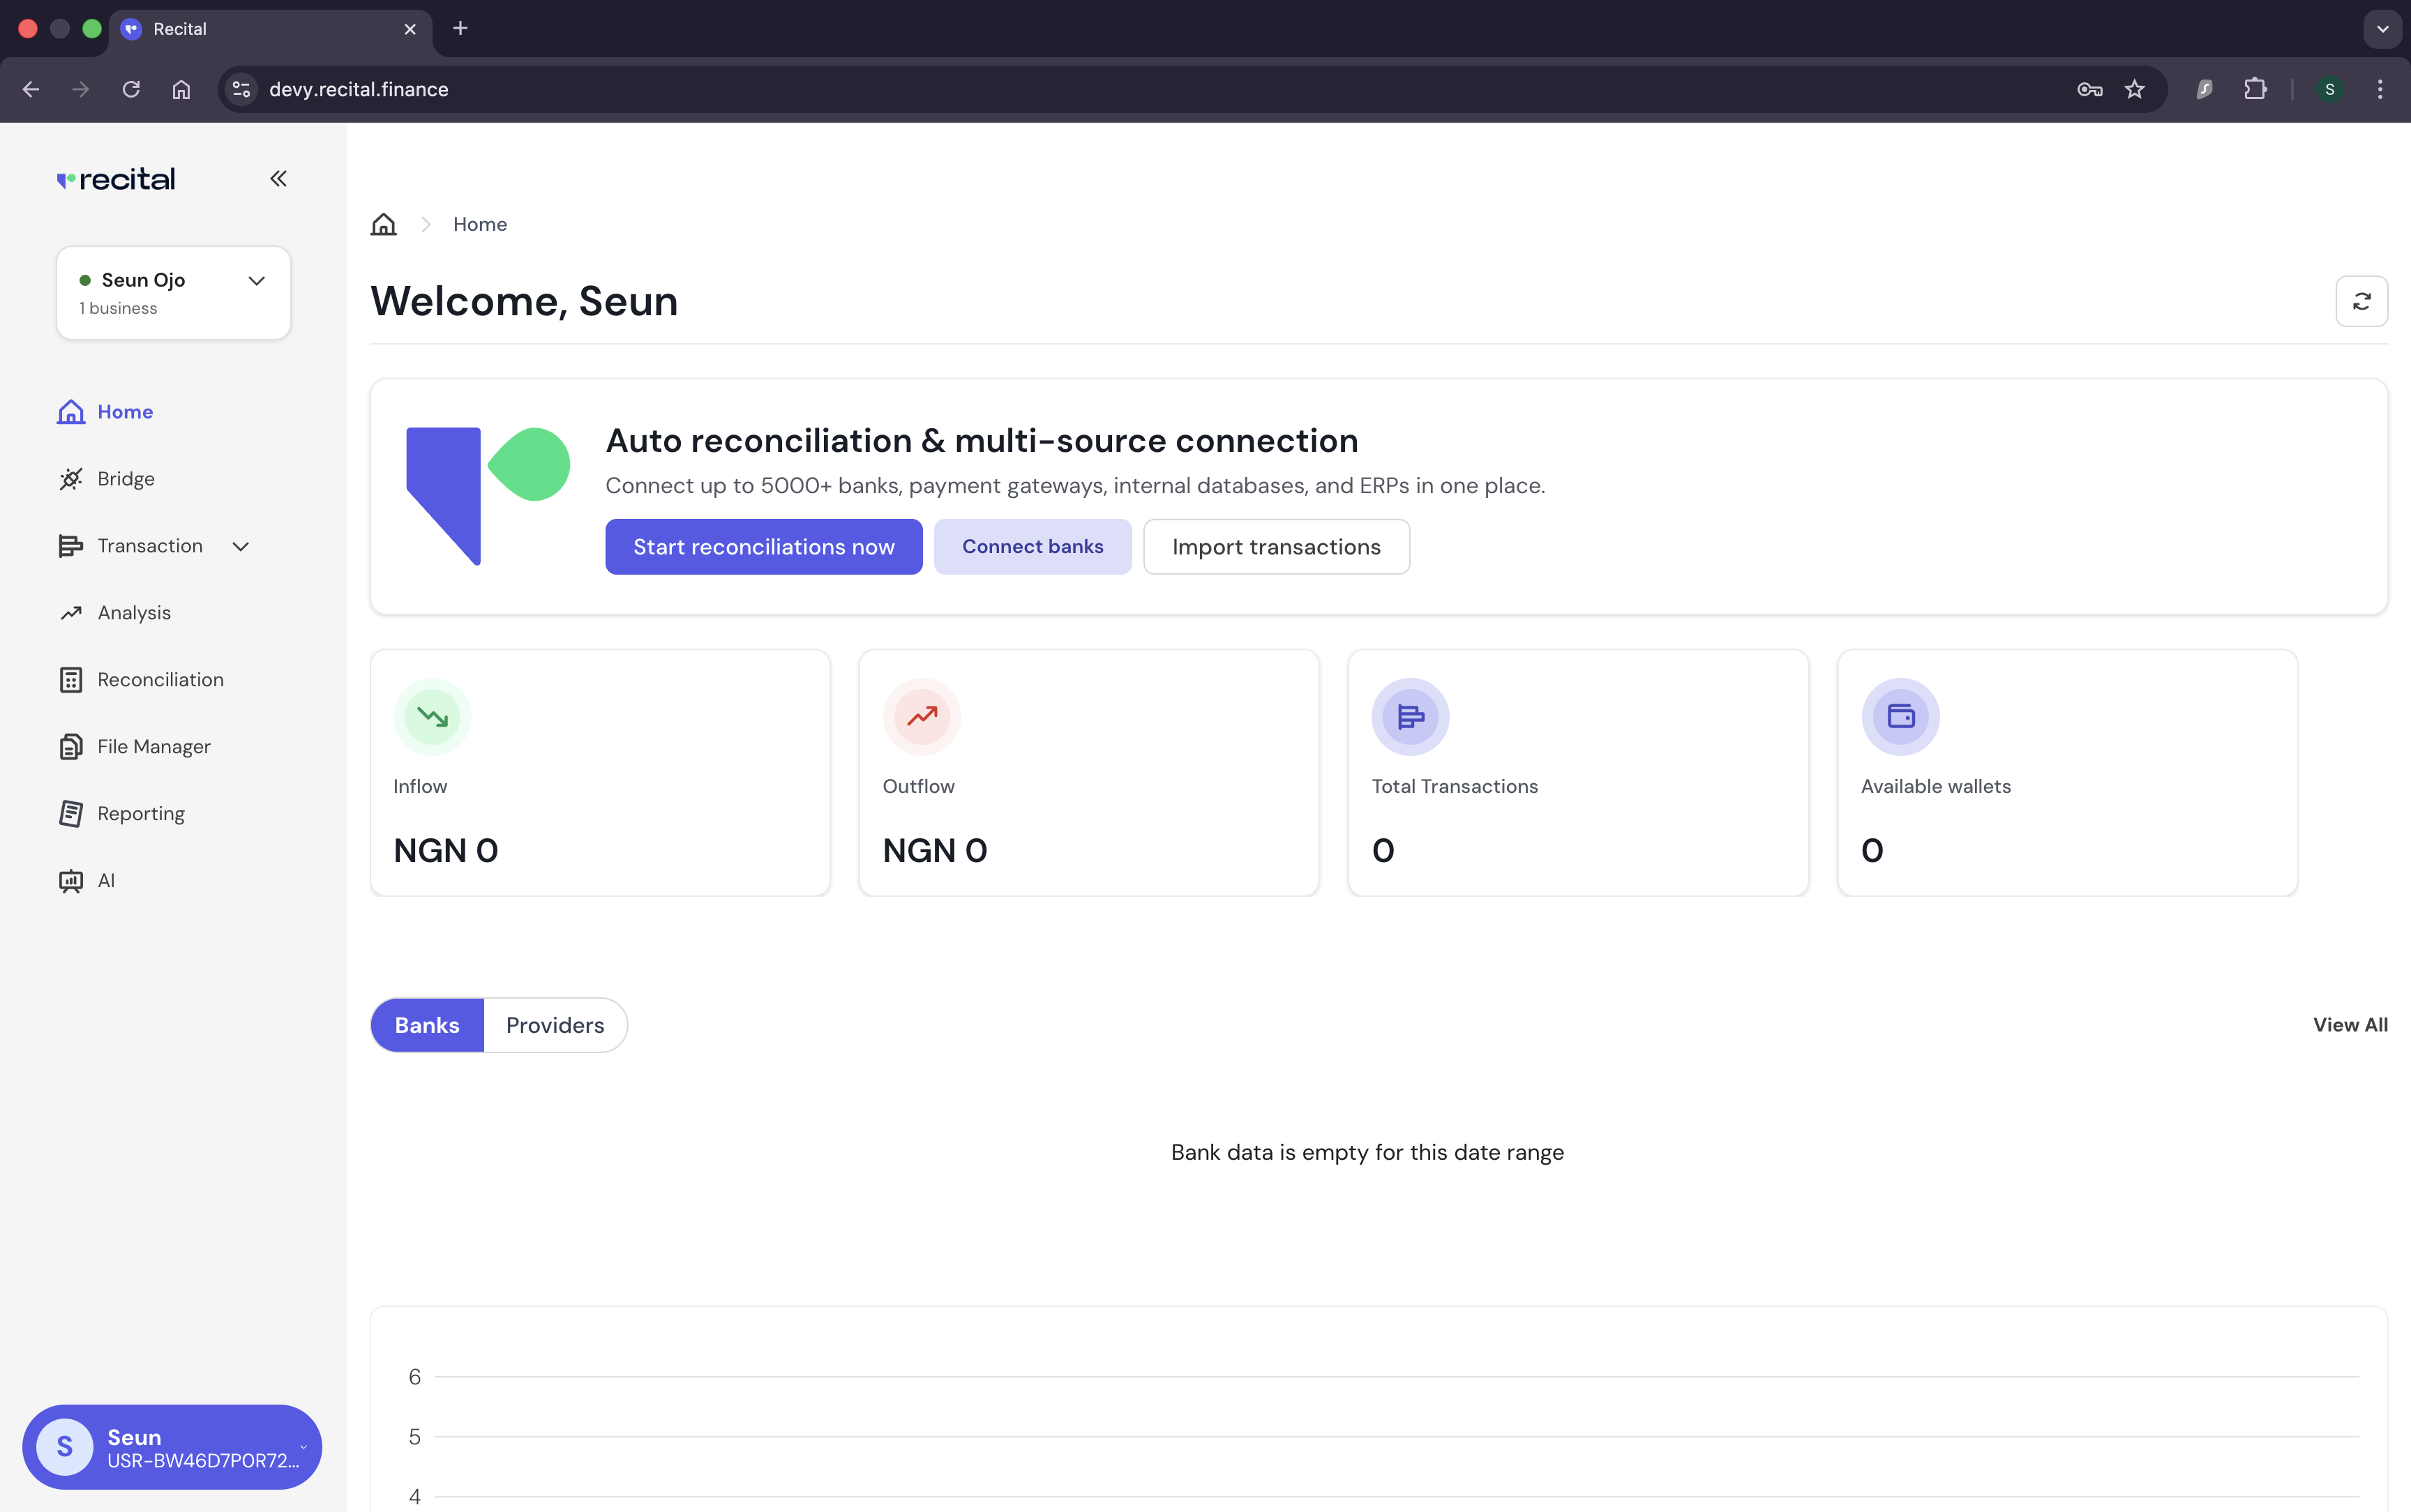Open File Manager in sidebar
Image resolution: width=2411 pixels, height=1512 pixels.
(153, 747)
